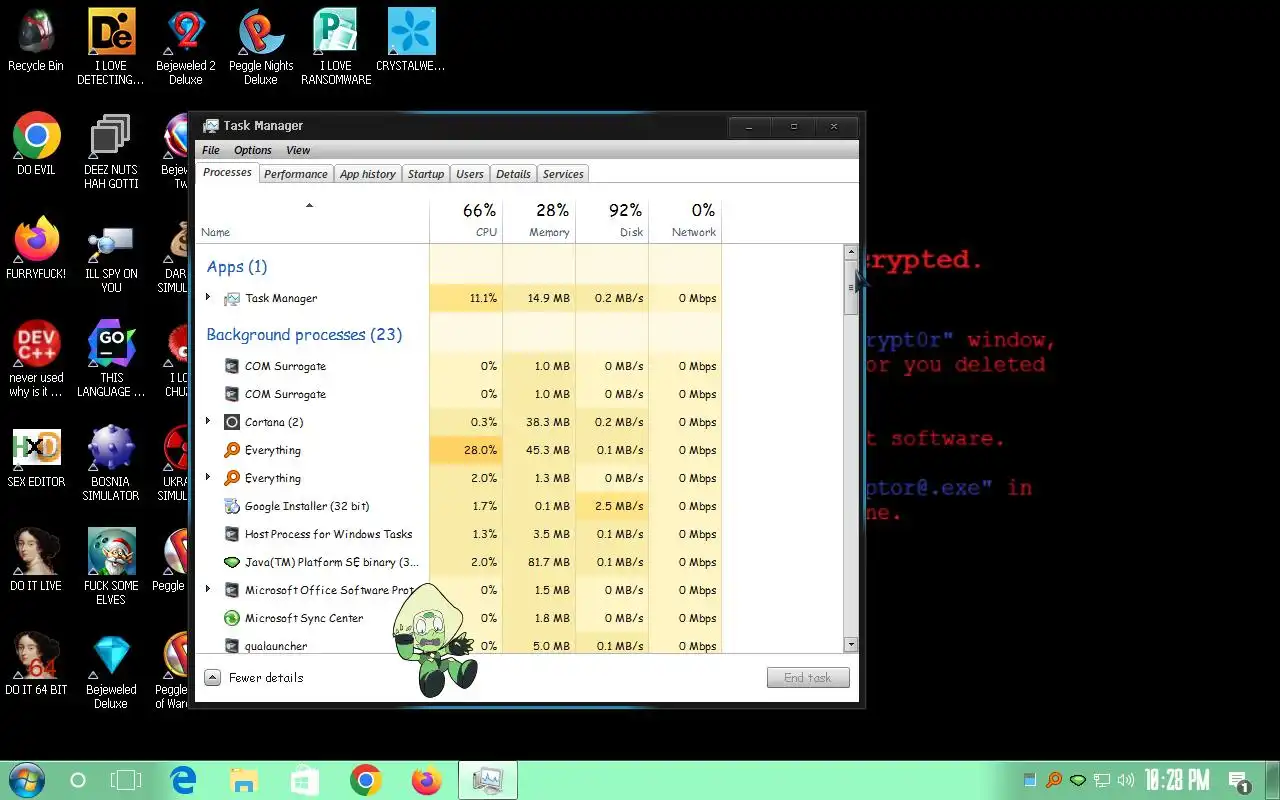Open File Explorer from the taskbar
Viewport: 1280px width, 800px height.
click(x=244, y=780)
